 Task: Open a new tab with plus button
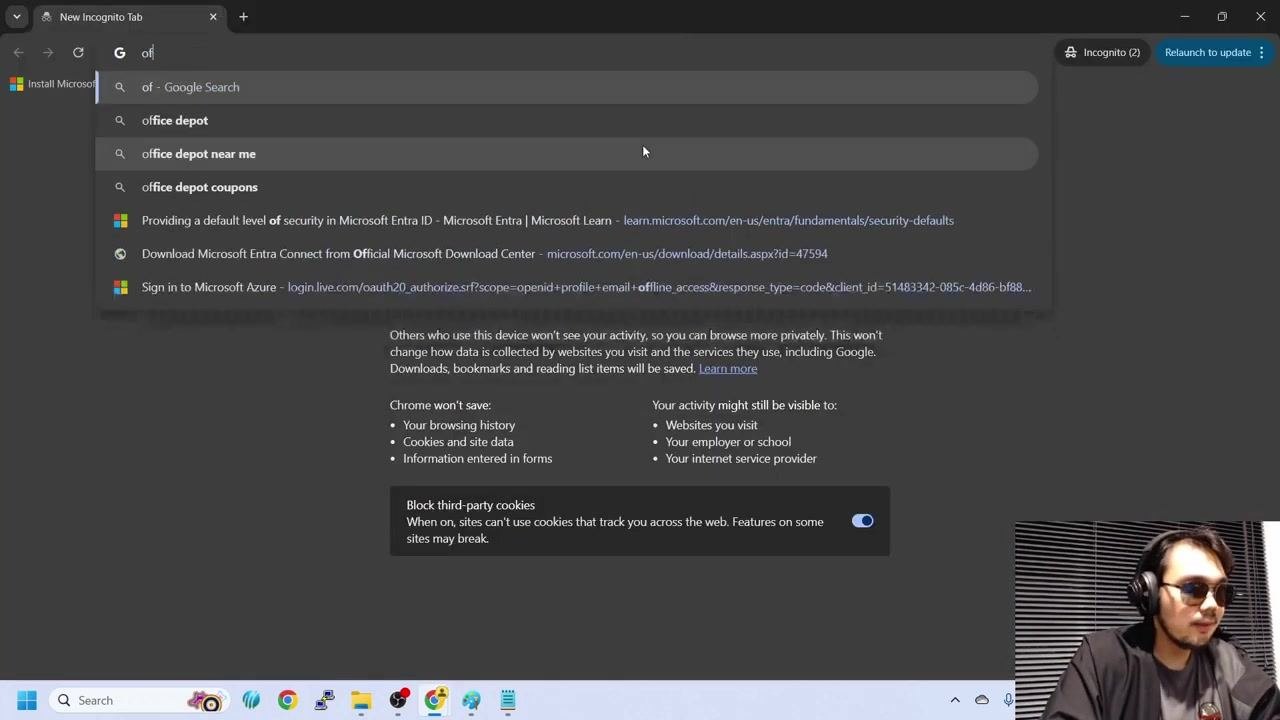pos(243,17)
